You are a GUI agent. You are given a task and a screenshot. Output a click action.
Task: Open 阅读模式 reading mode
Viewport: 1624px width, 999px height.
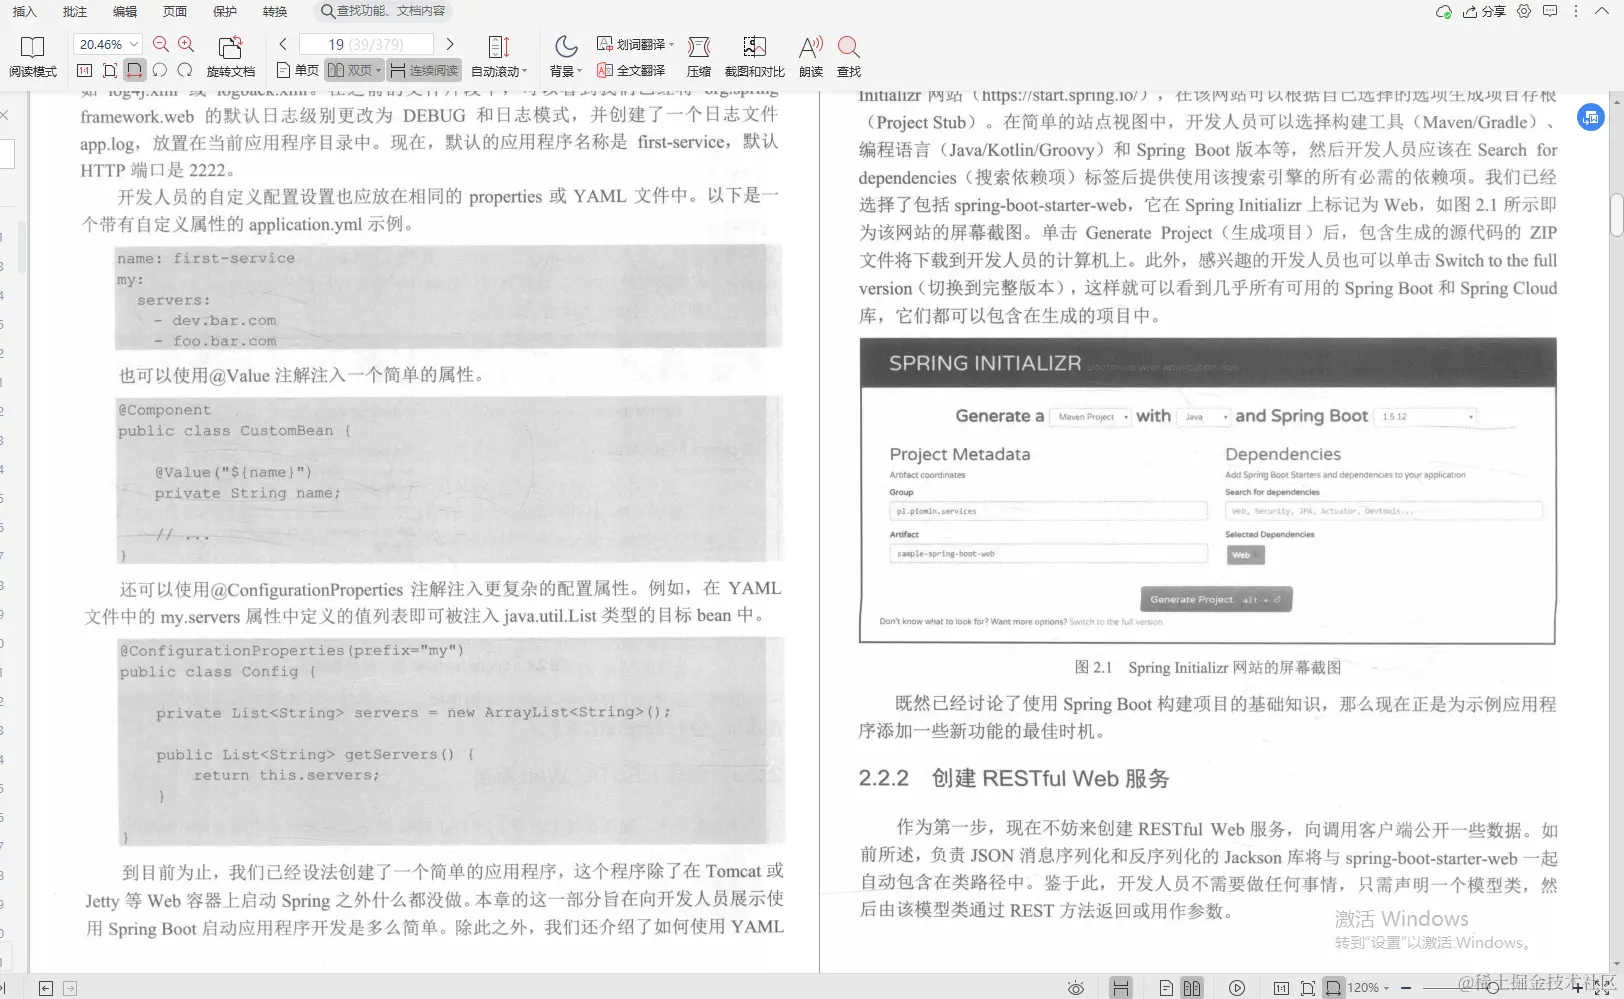click(32, 57)
